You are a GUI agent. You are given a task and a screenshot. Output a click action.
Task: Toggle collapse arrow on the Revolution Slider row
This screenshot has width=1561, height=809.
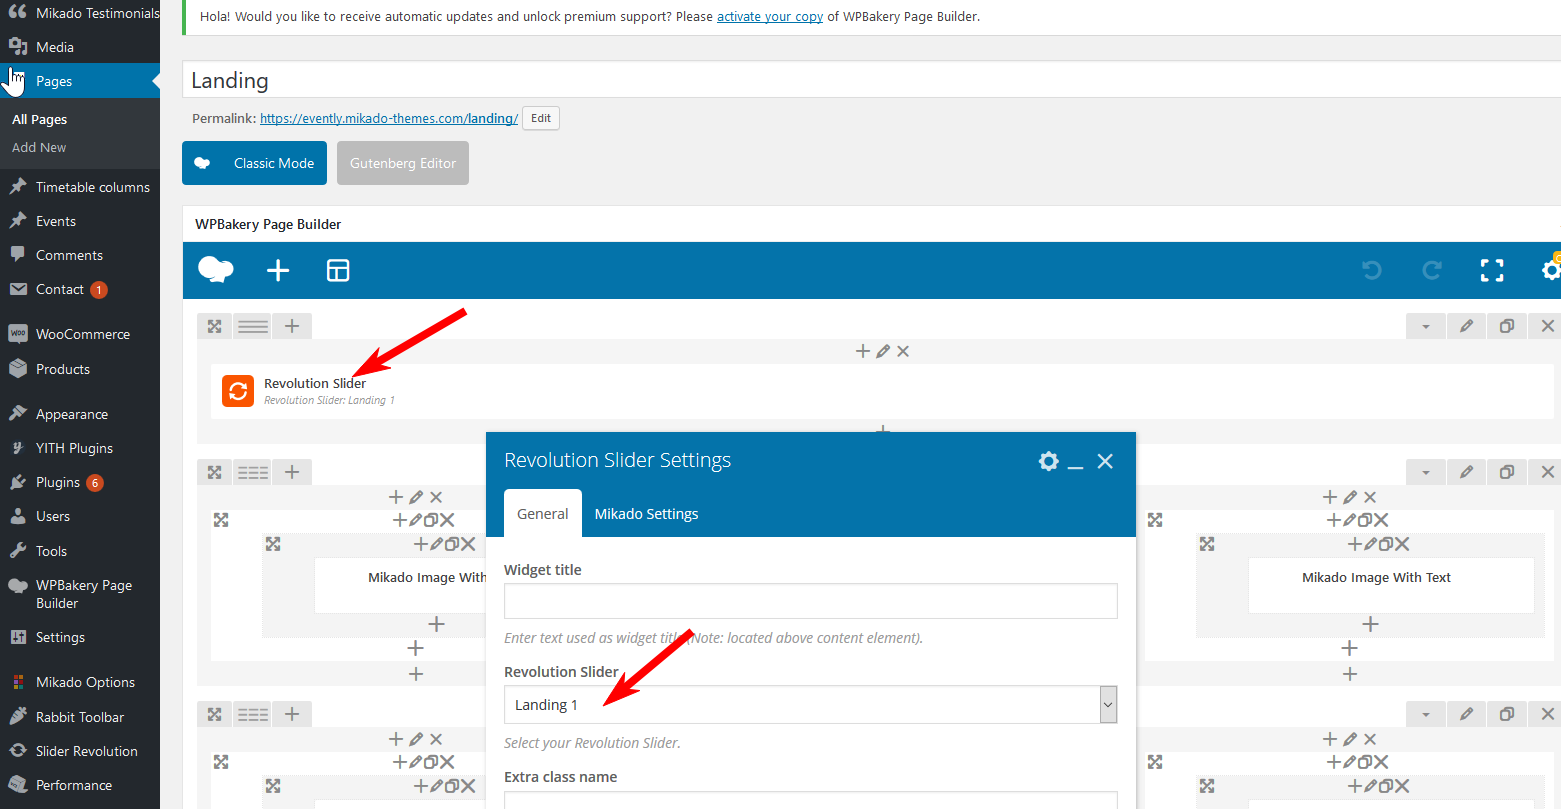coord(1425,326)
